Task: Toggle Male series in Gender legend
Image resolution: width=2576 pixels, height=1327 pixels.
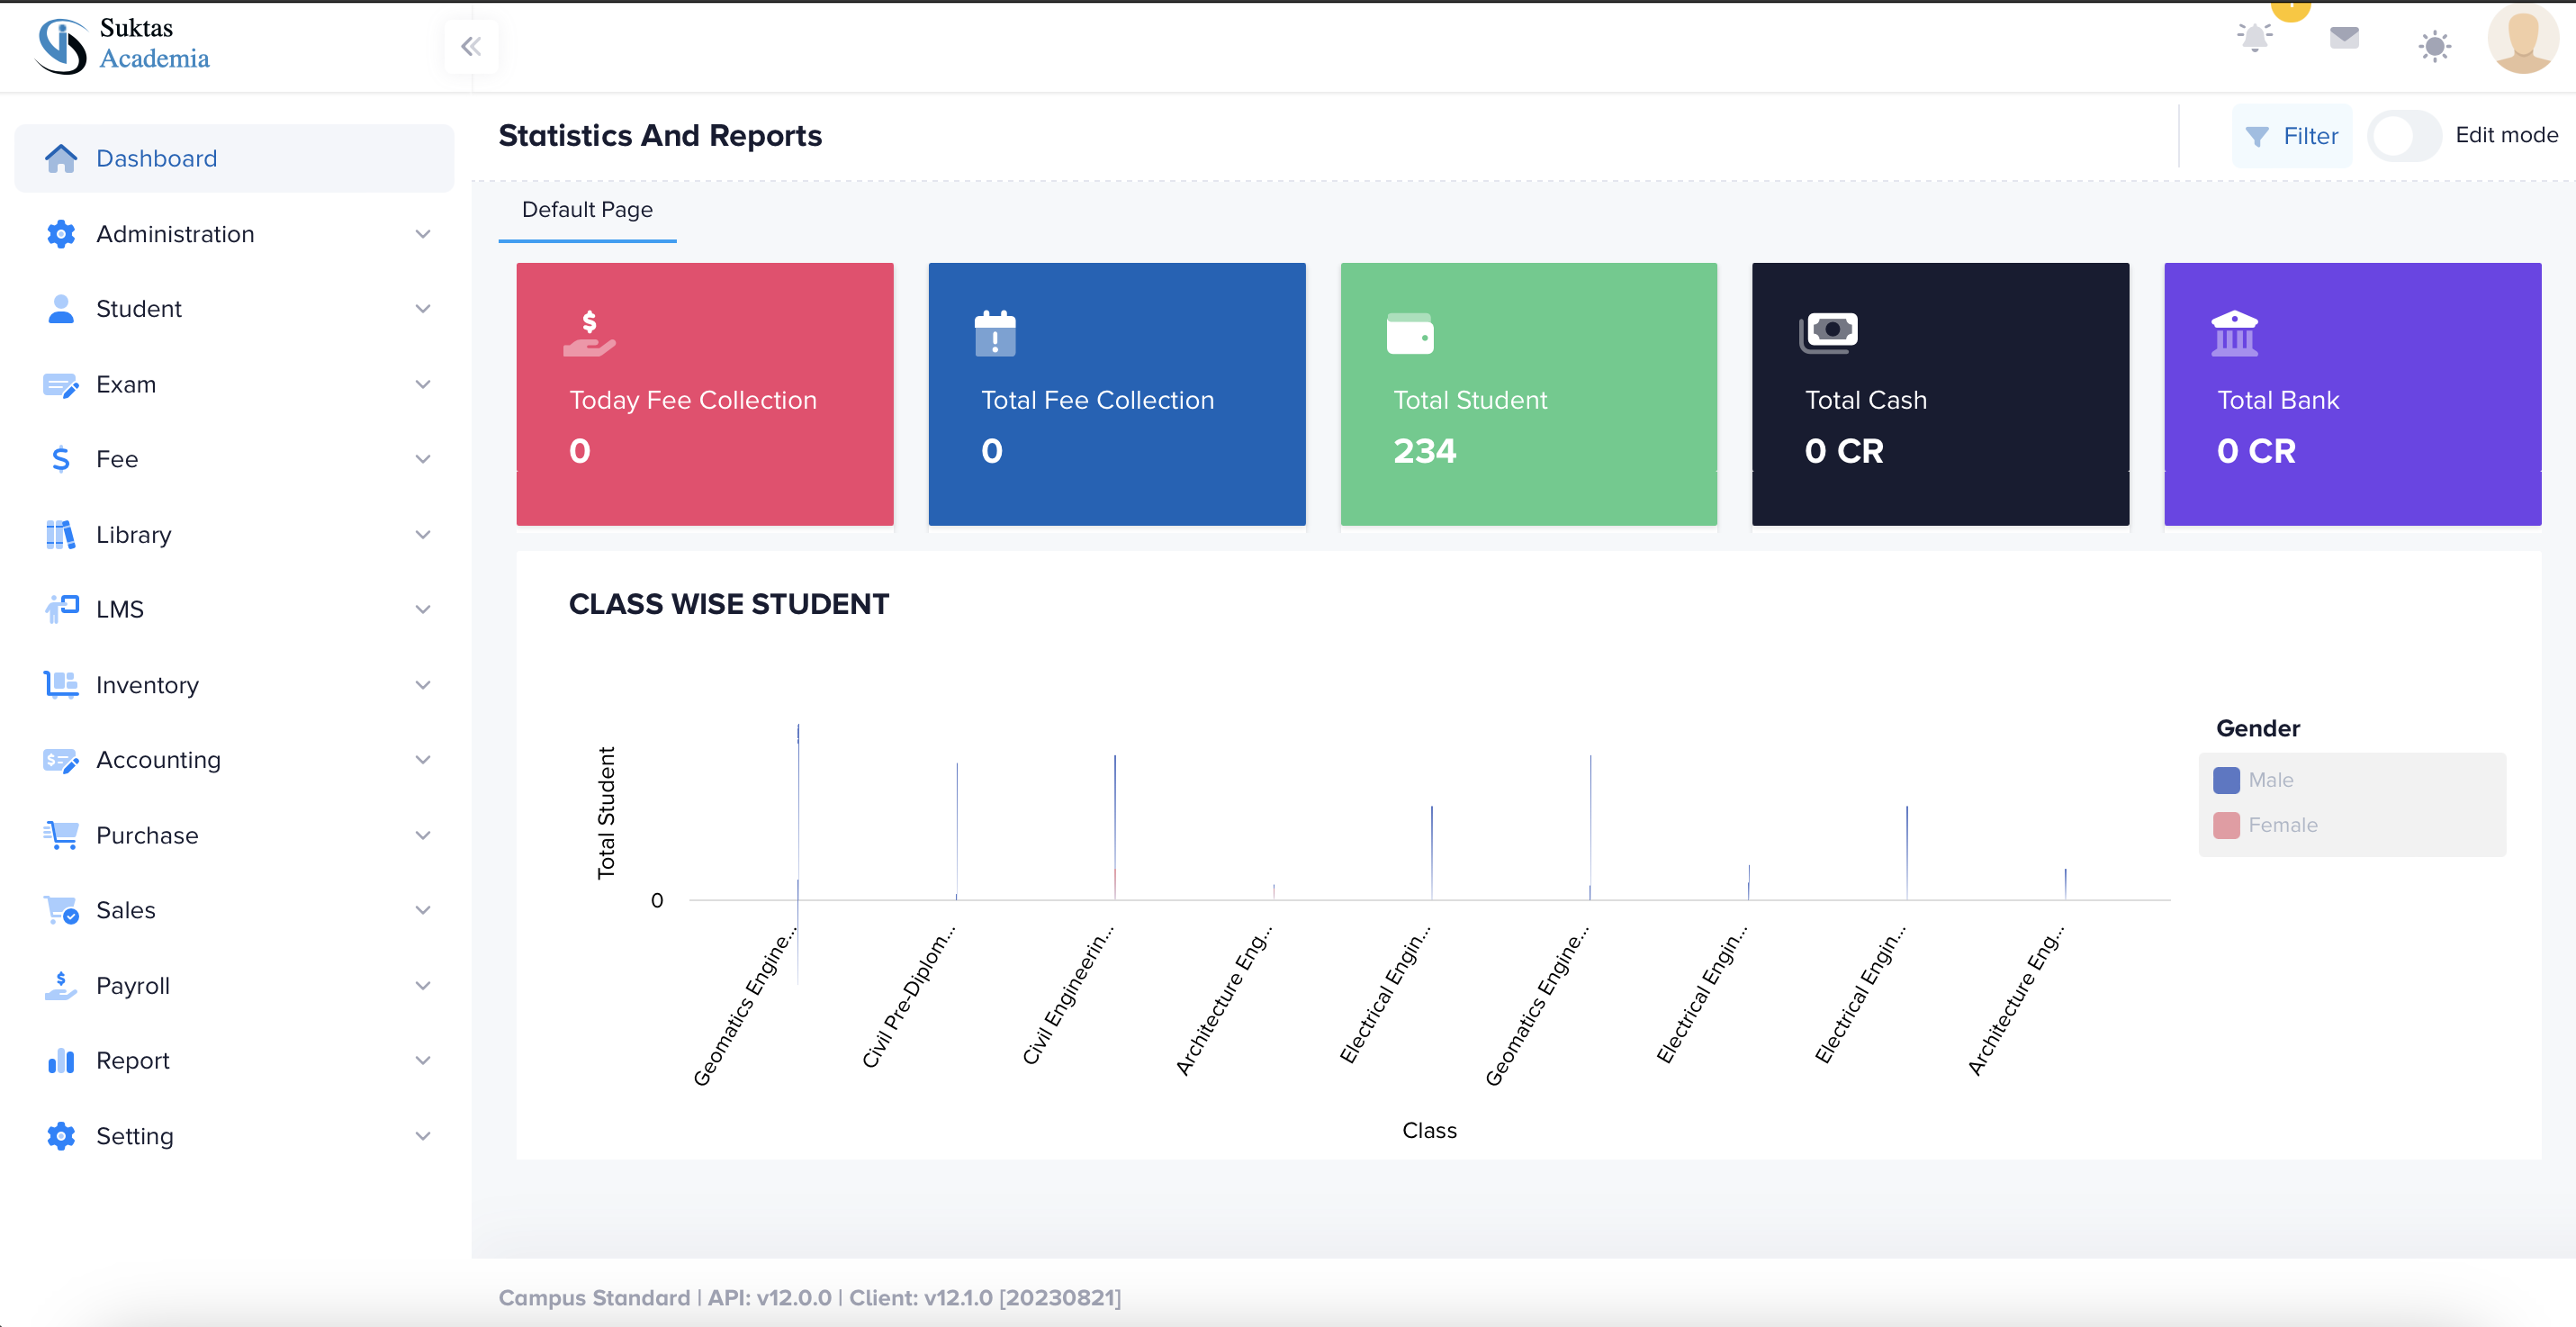Action: (x=2270, y=780)
